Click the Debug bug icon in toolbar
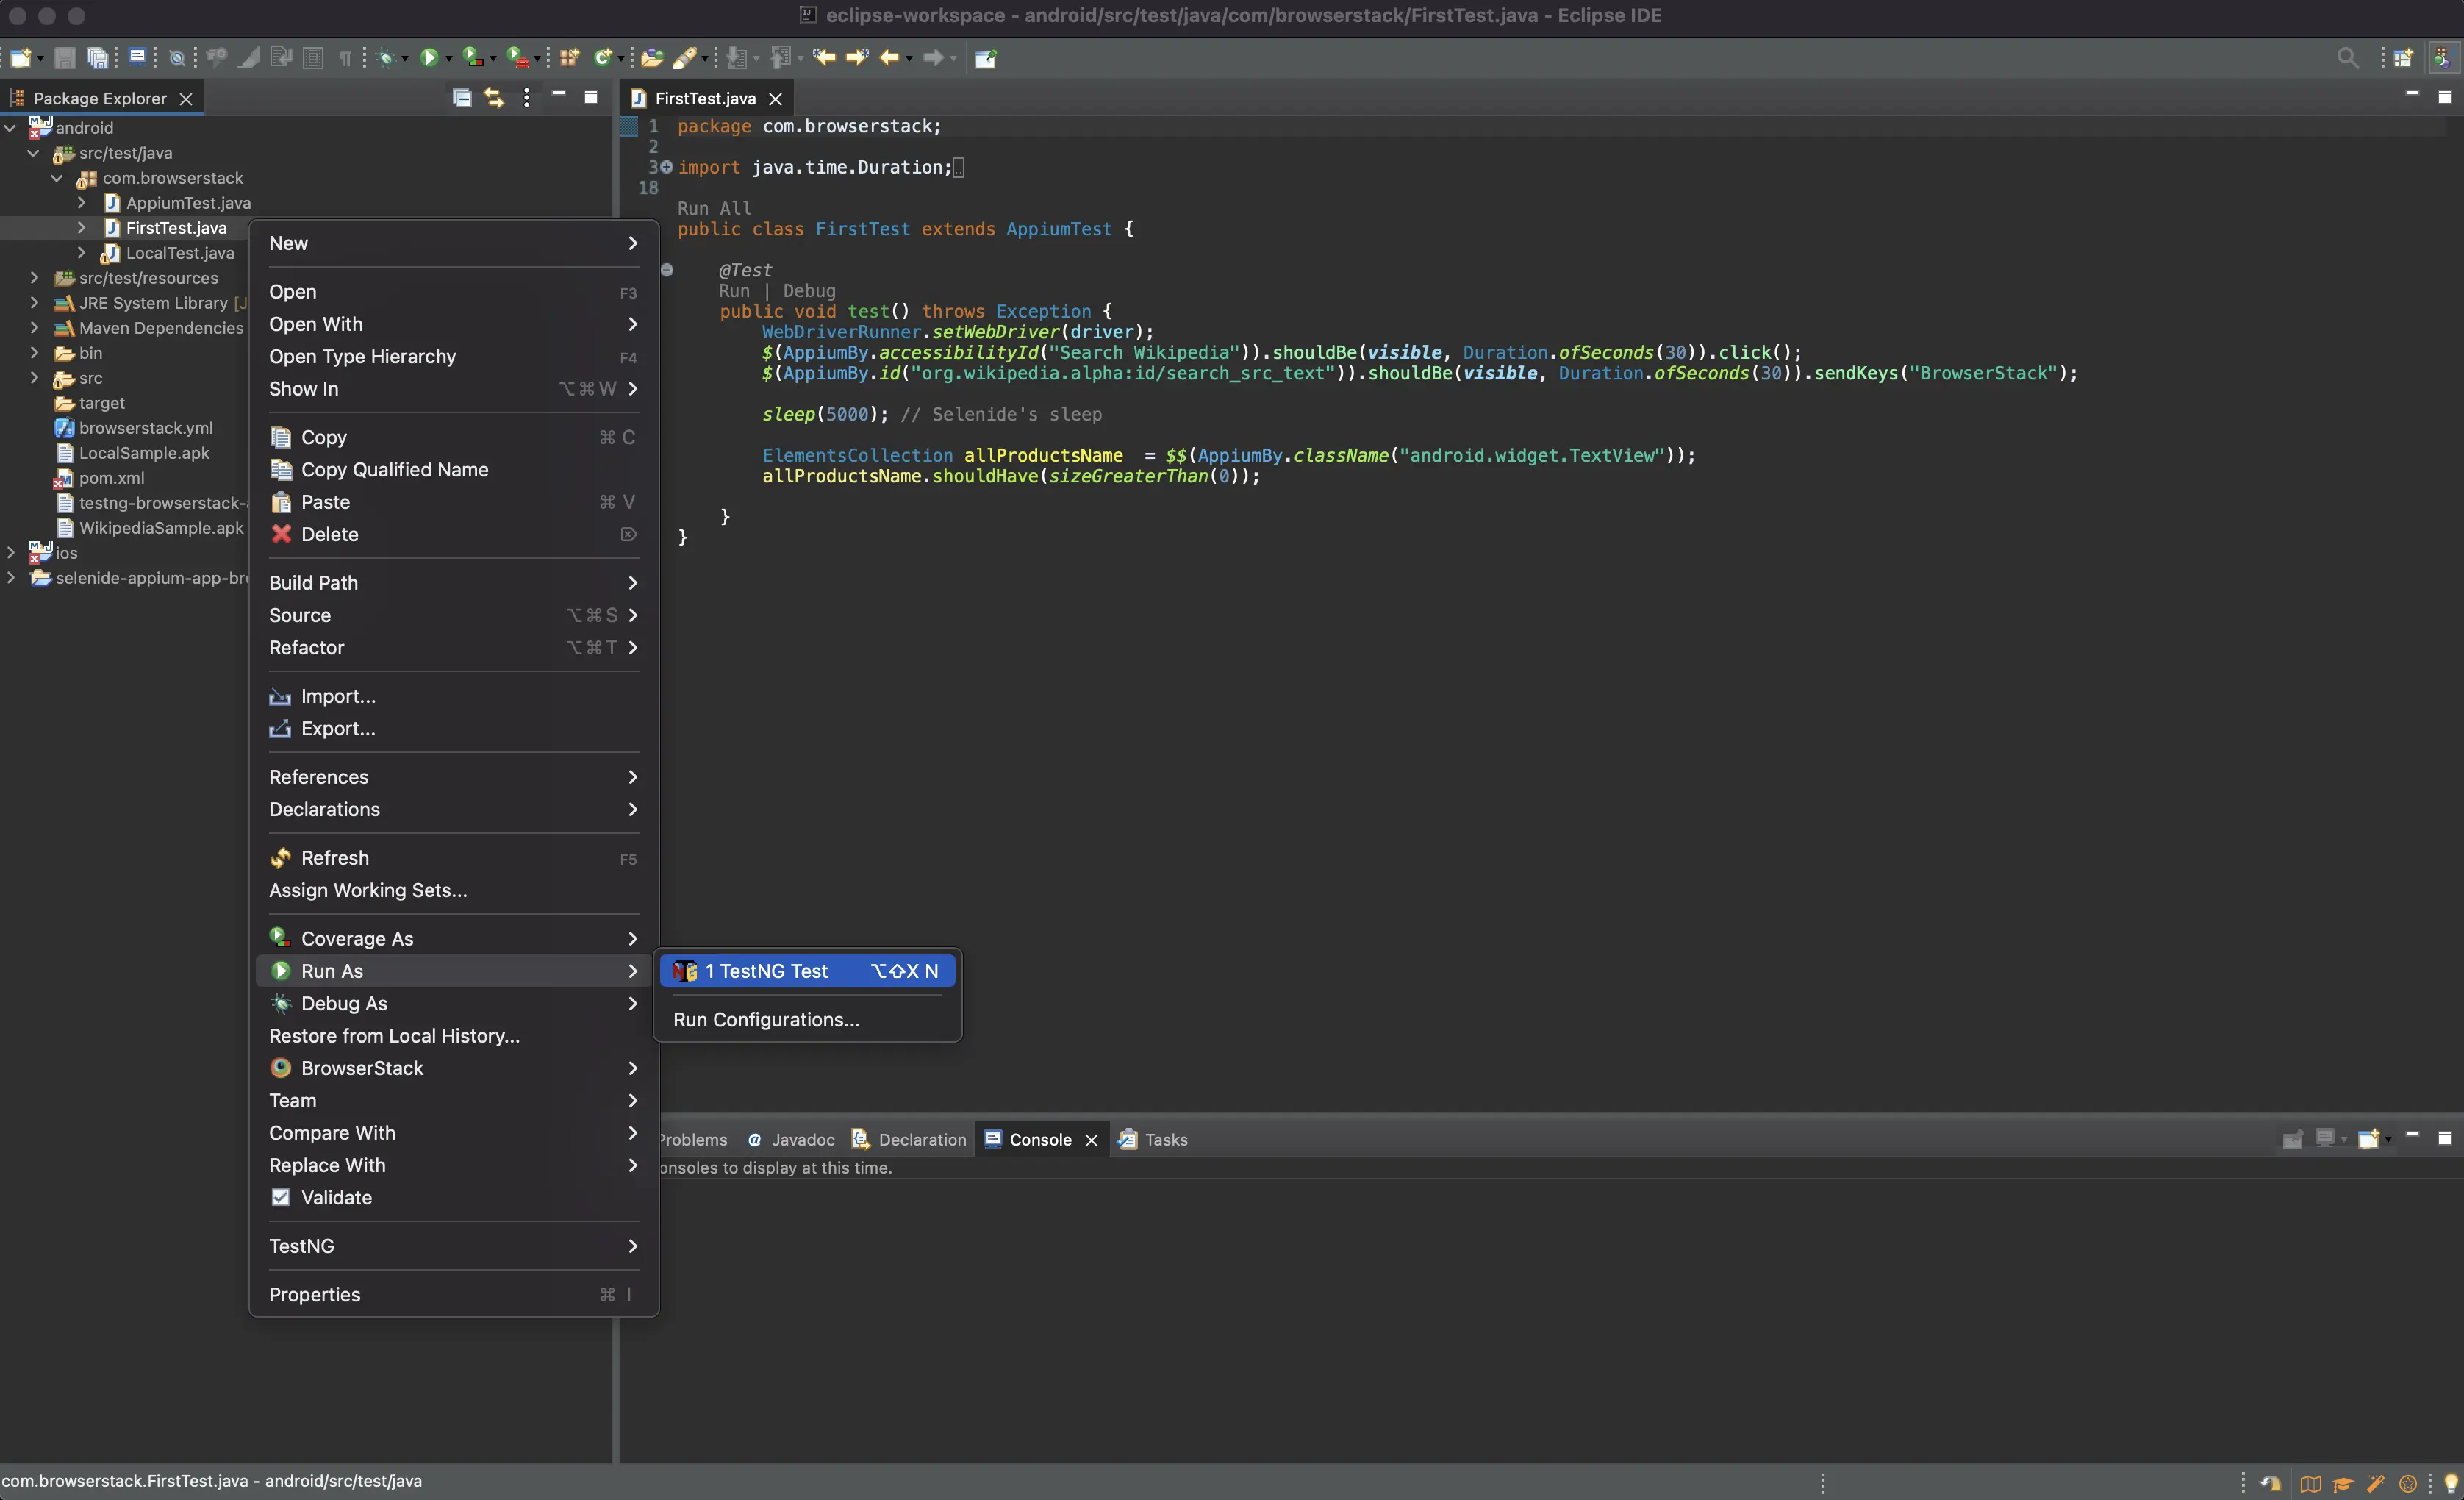Screen dimensions: 2464x1500 (x=386, y=58)
